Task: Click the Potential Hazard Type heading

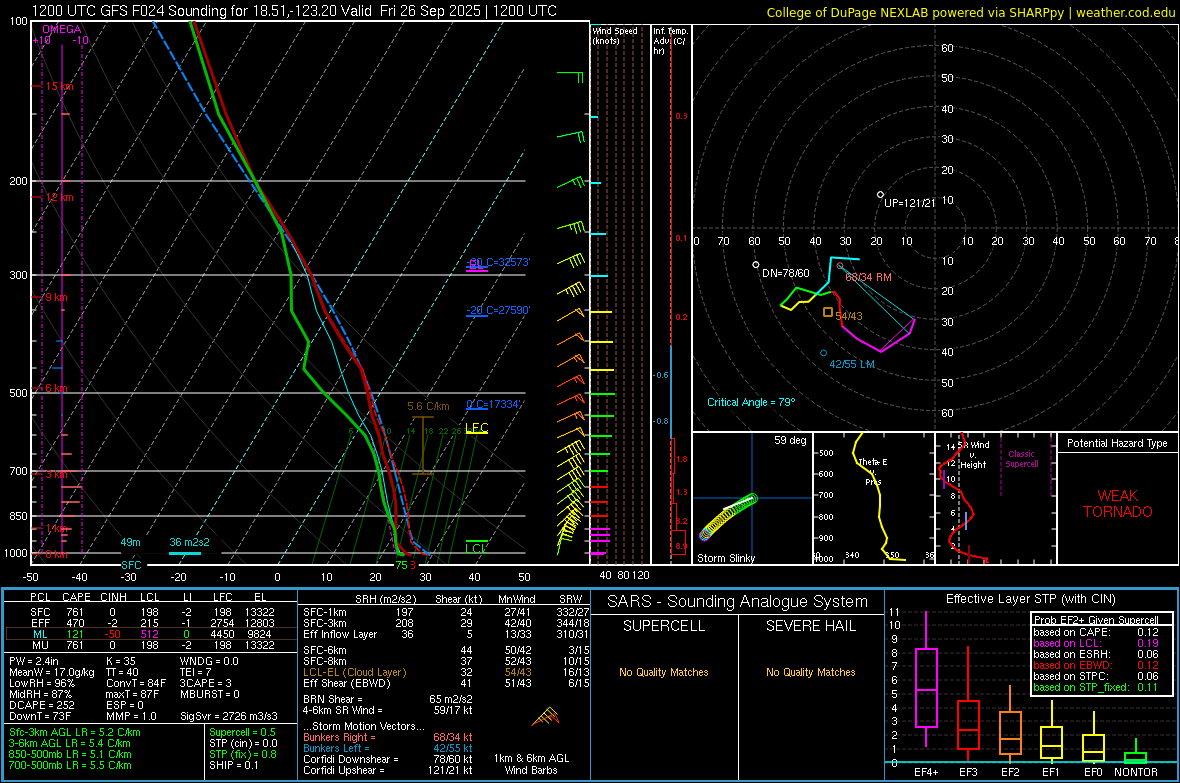Action: [x=1117, y=443]
